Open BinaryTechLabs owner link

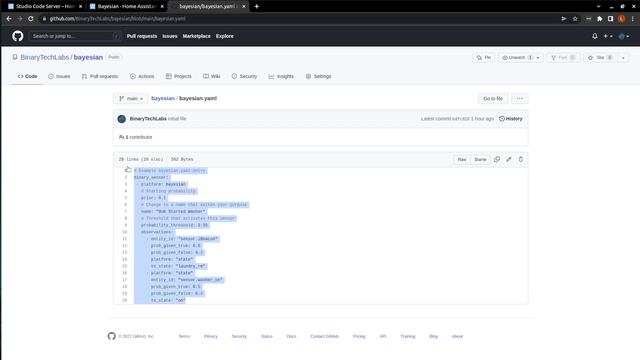(44, 57)
